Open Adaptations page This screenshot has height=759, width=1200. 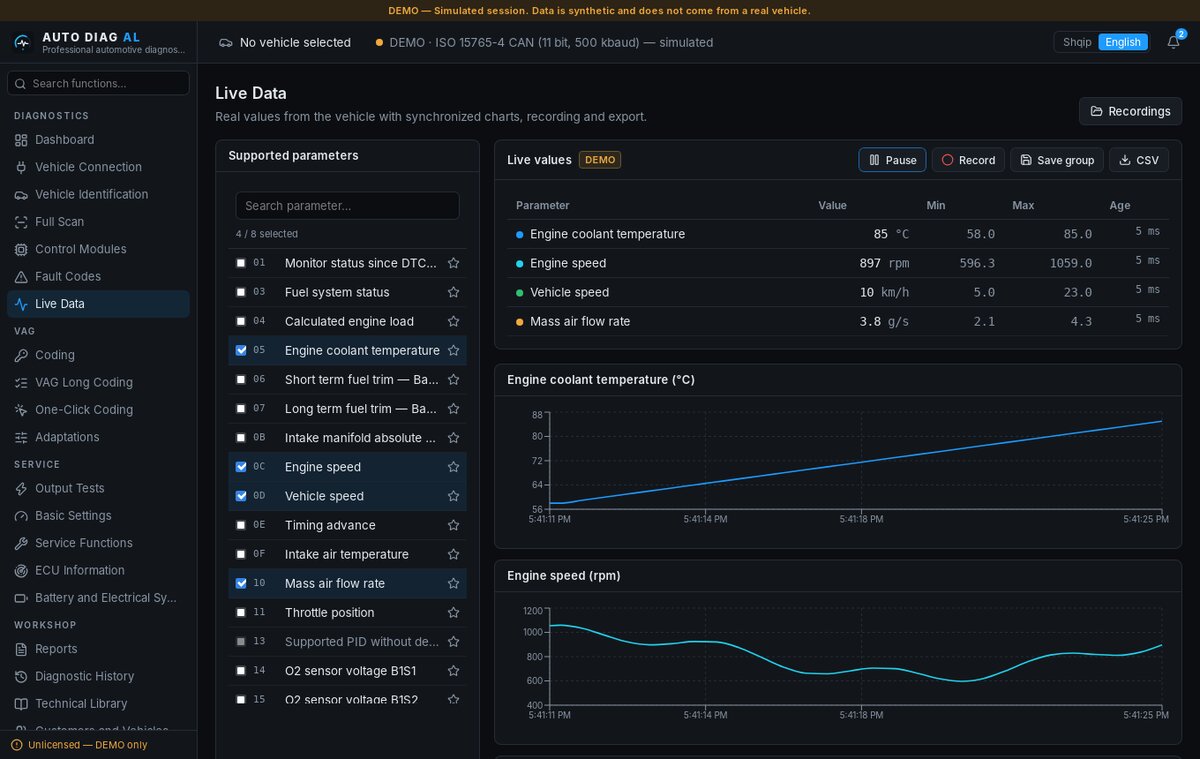pos(98,437)
